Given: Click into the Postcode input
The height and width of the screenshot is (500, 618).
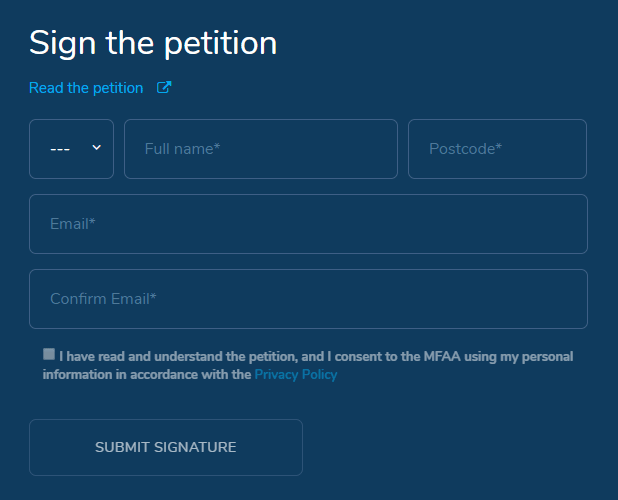Looking at the screenshot, I should tap(497, 149).
